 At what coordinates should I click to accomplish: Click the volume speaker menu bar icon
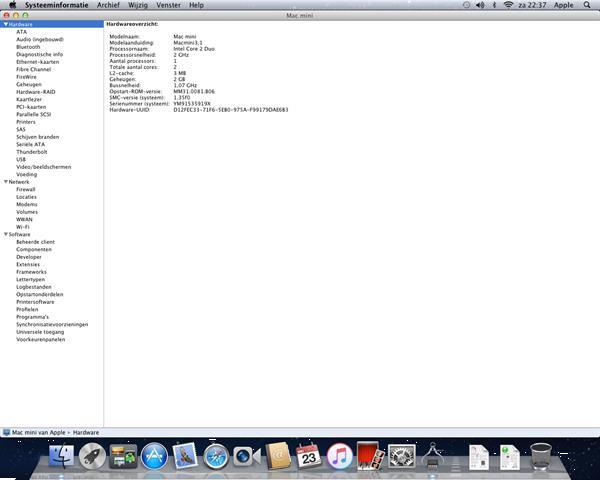(480, 5)
